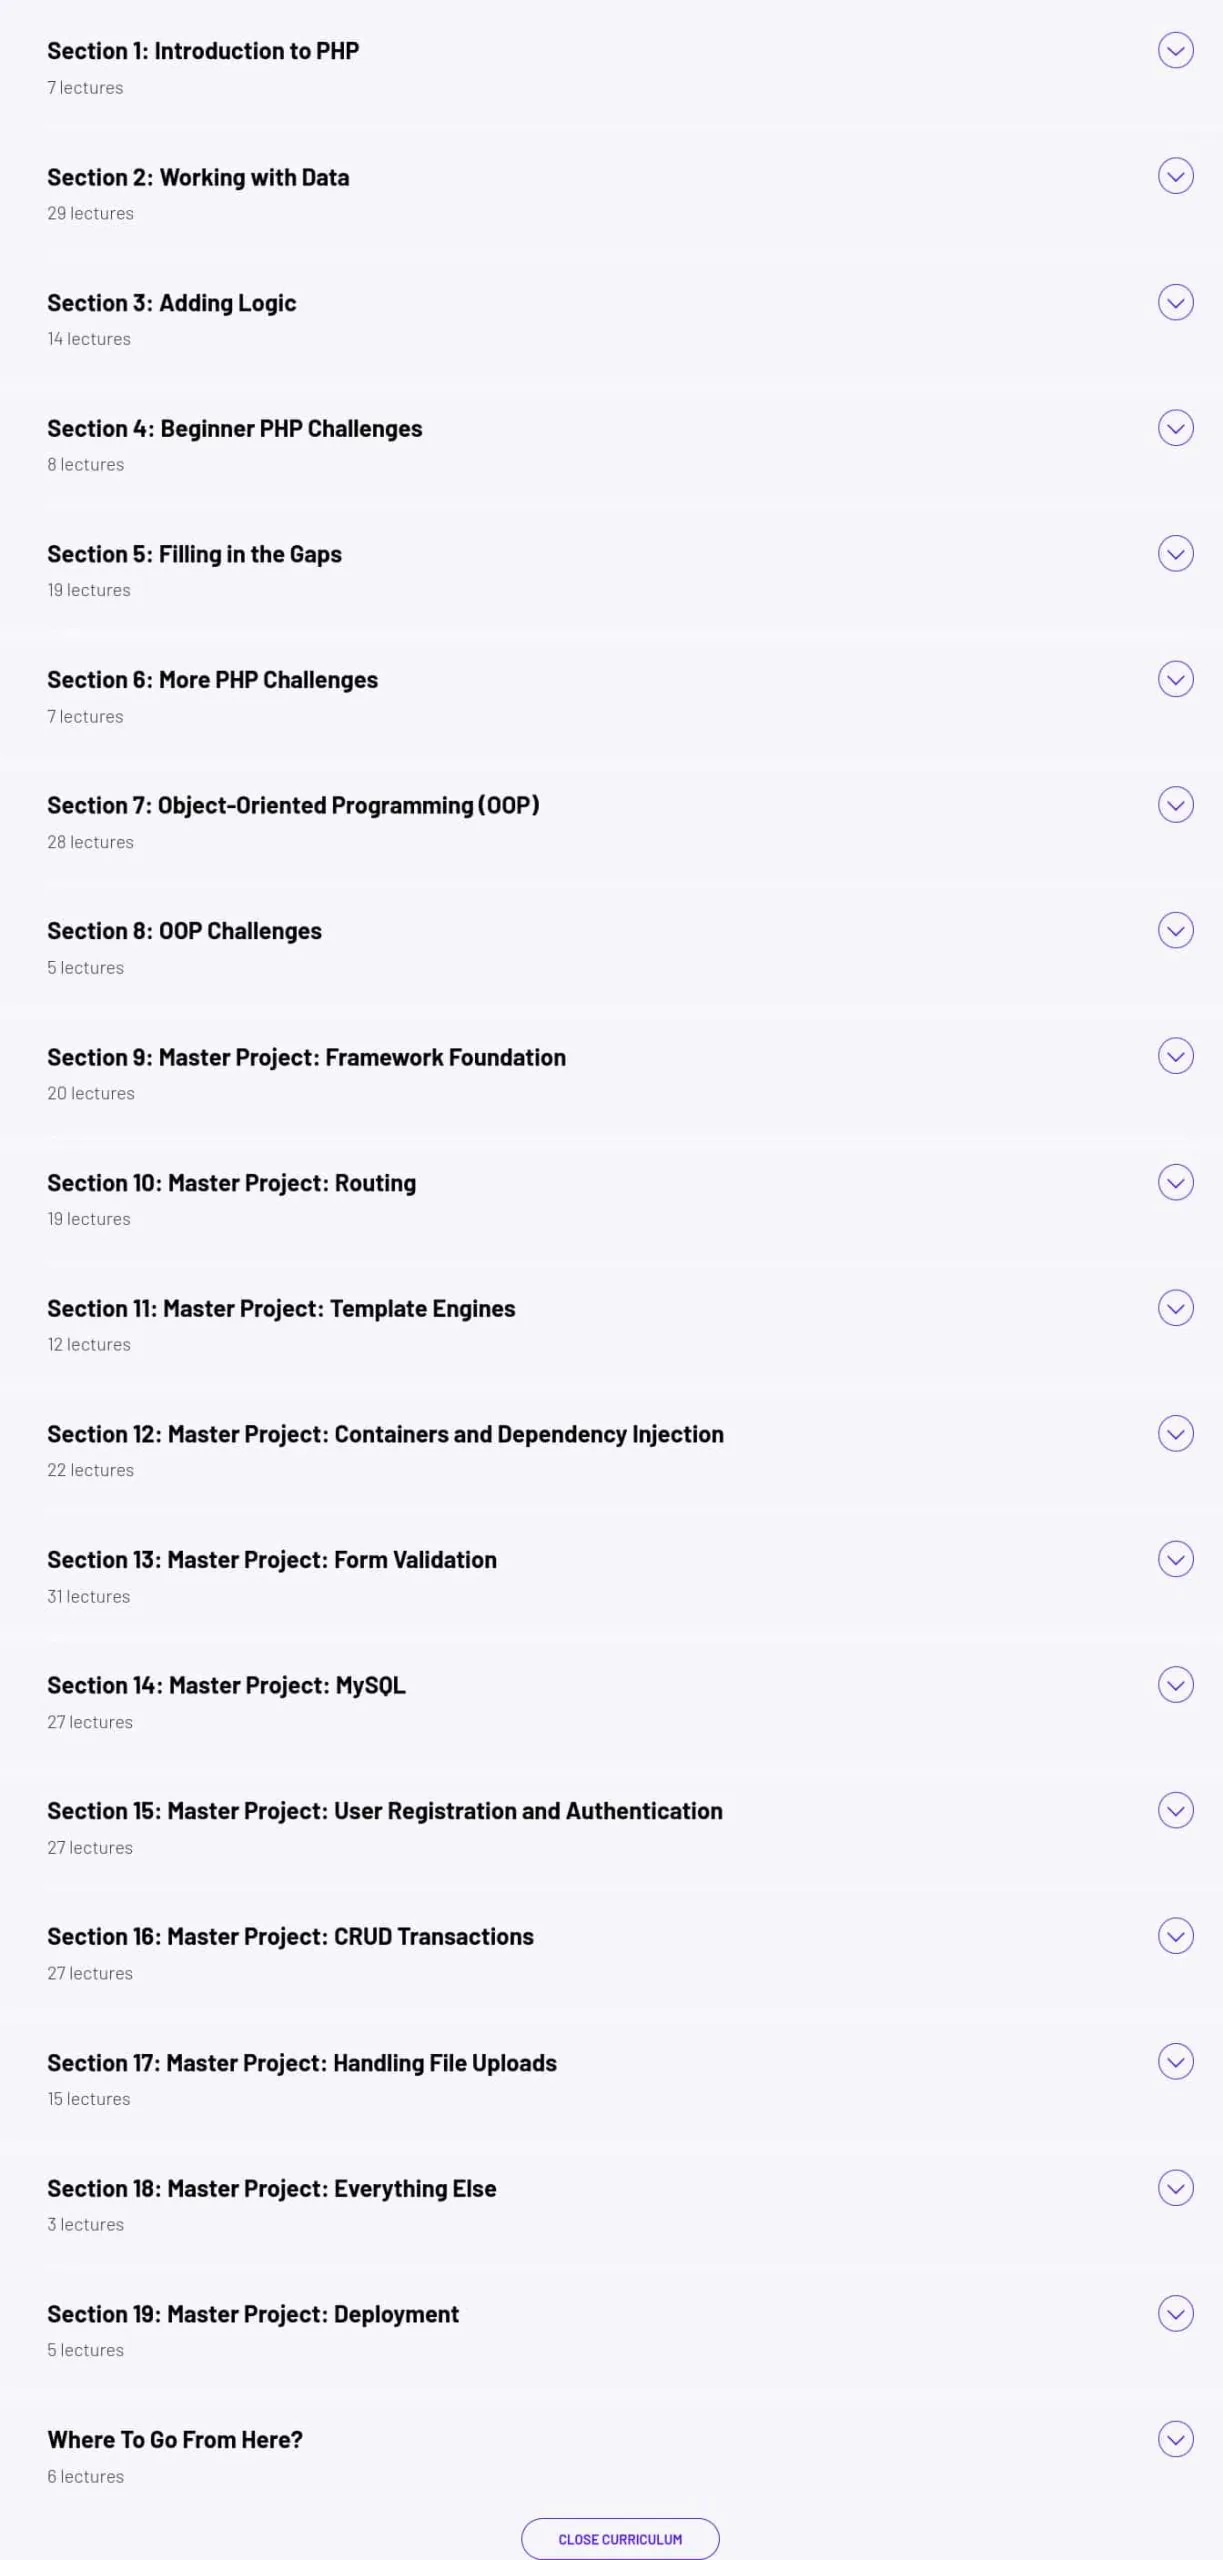Expand Section 2: Working with Data chevron
The image size is (1223, 2560).
tap(1175, 176)
